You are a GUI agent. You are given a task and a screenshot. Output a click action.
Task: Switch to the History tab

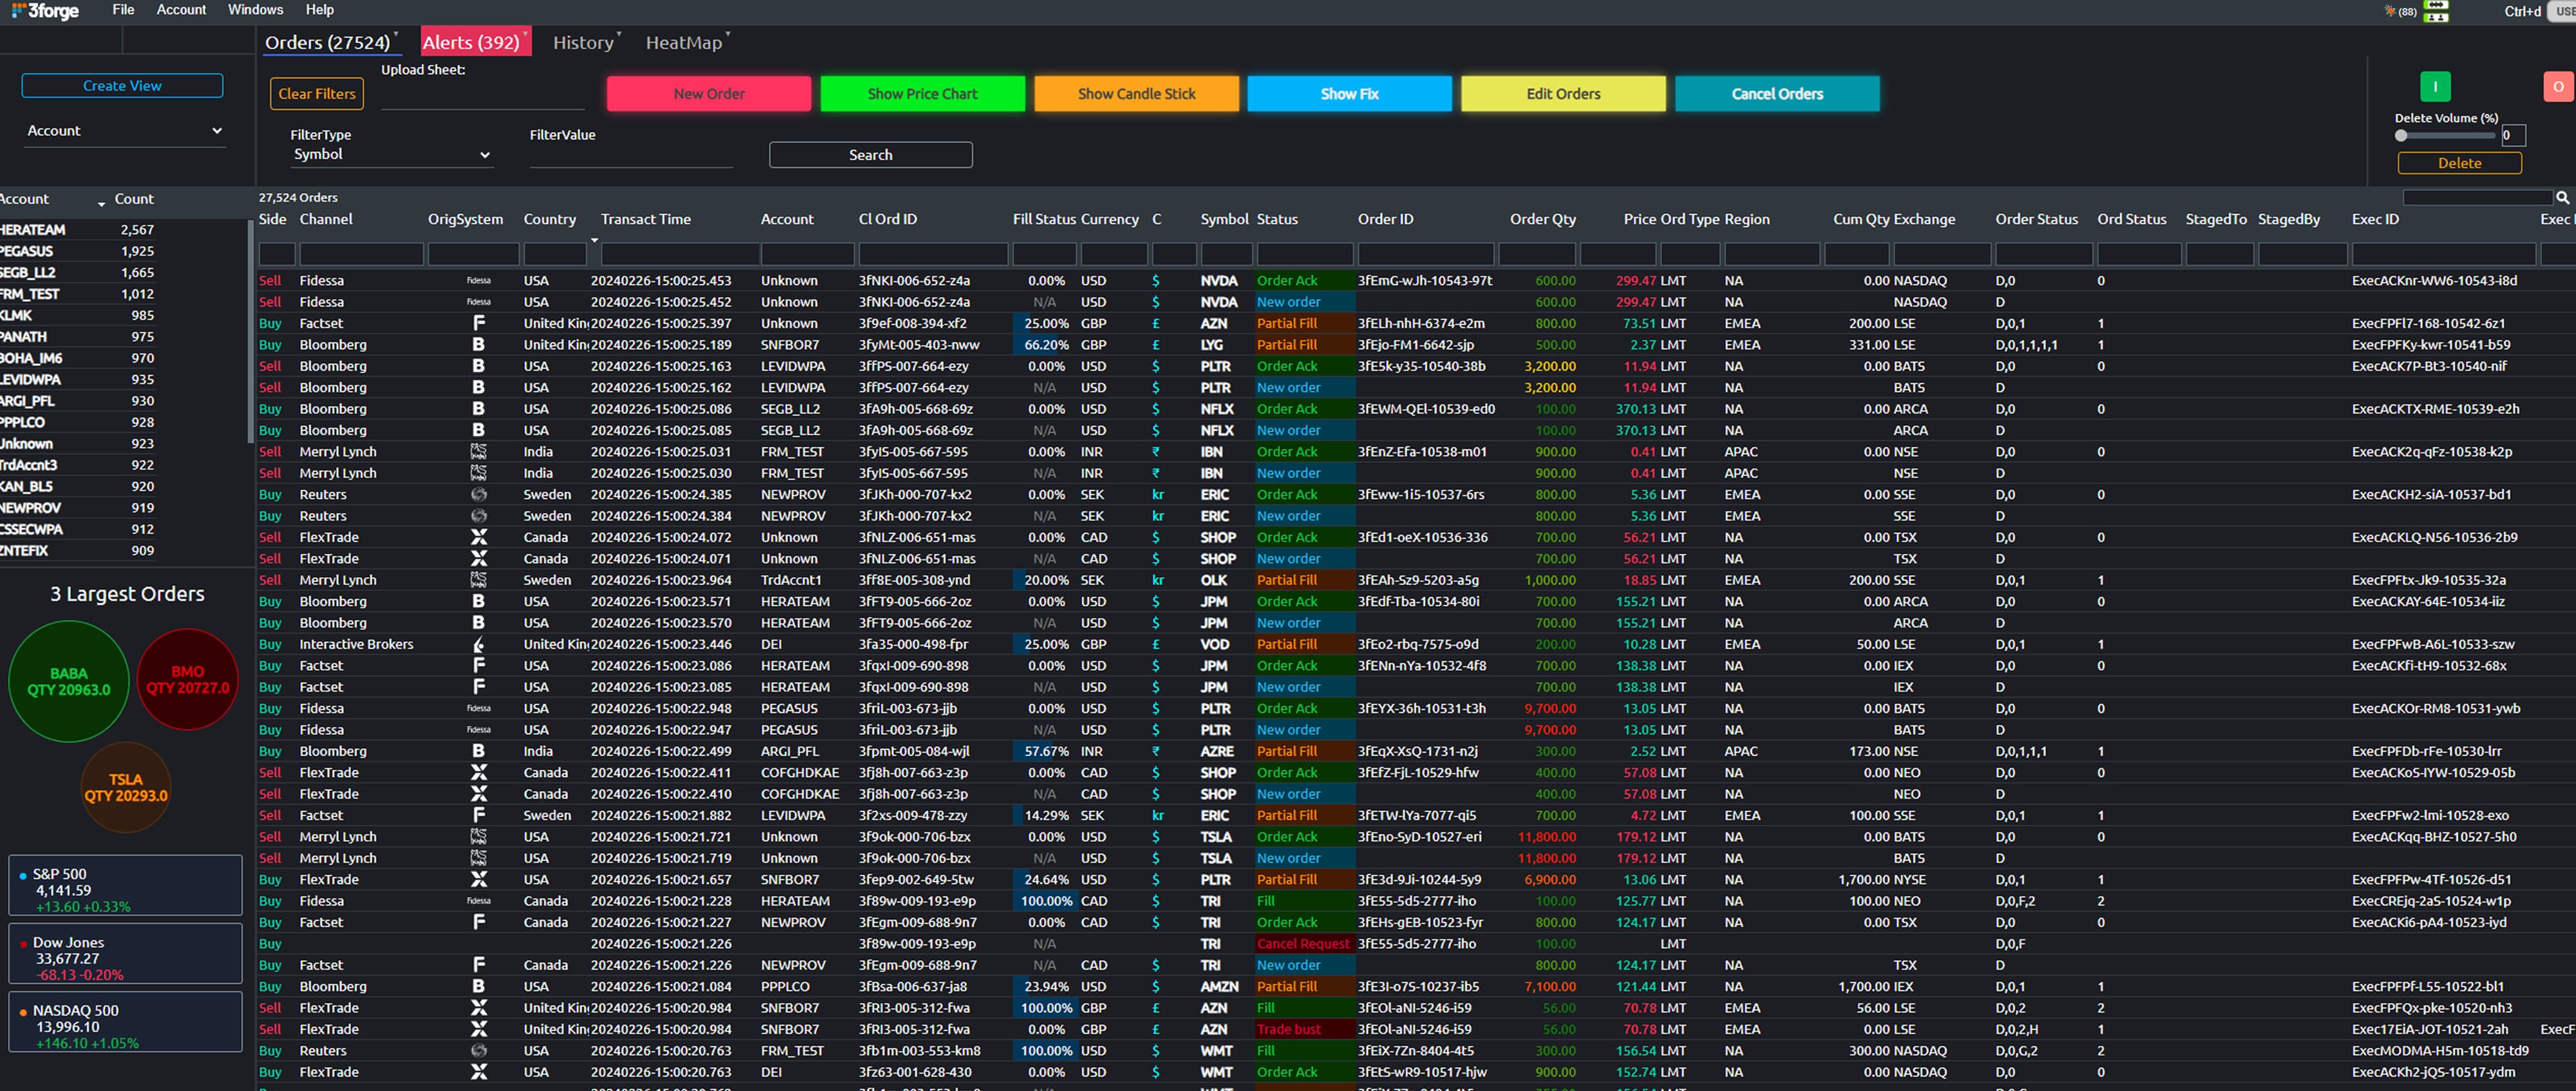[583, 43]
